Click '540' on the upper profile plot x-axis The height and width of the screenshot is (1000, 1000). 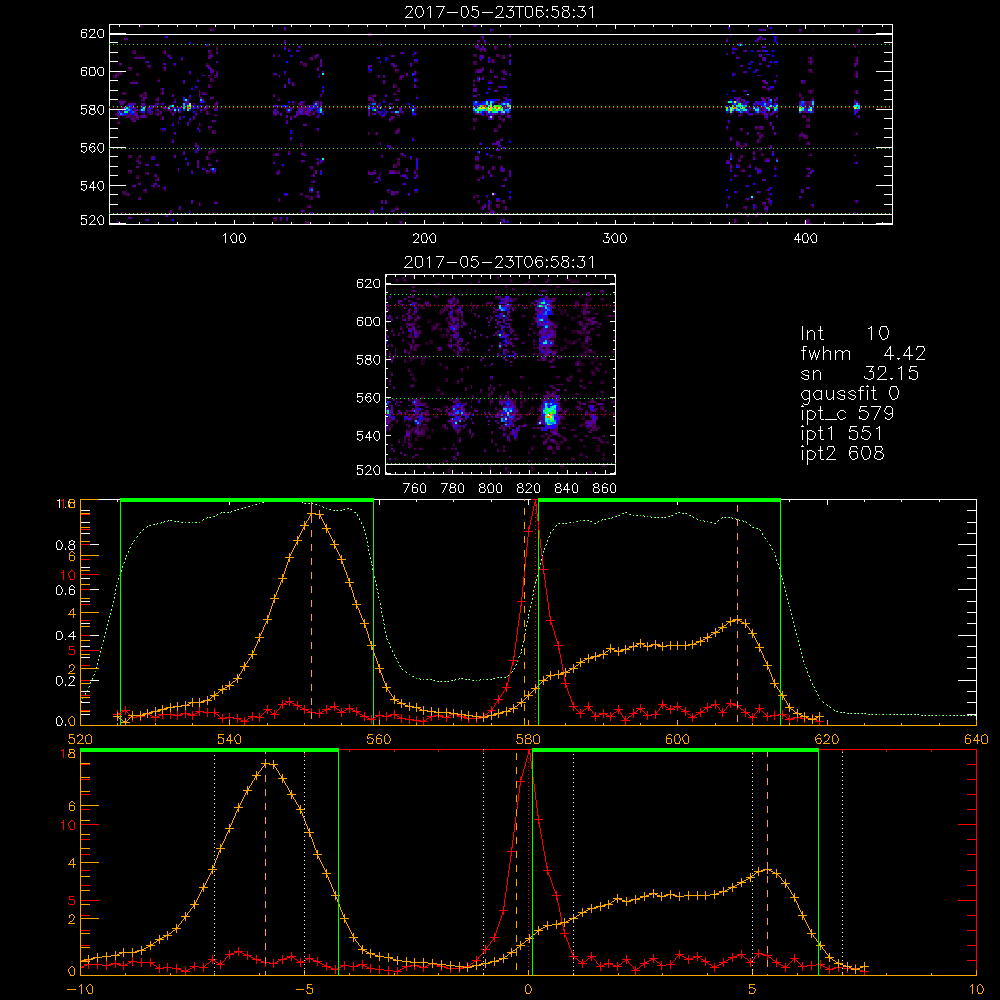click(230, 739)
